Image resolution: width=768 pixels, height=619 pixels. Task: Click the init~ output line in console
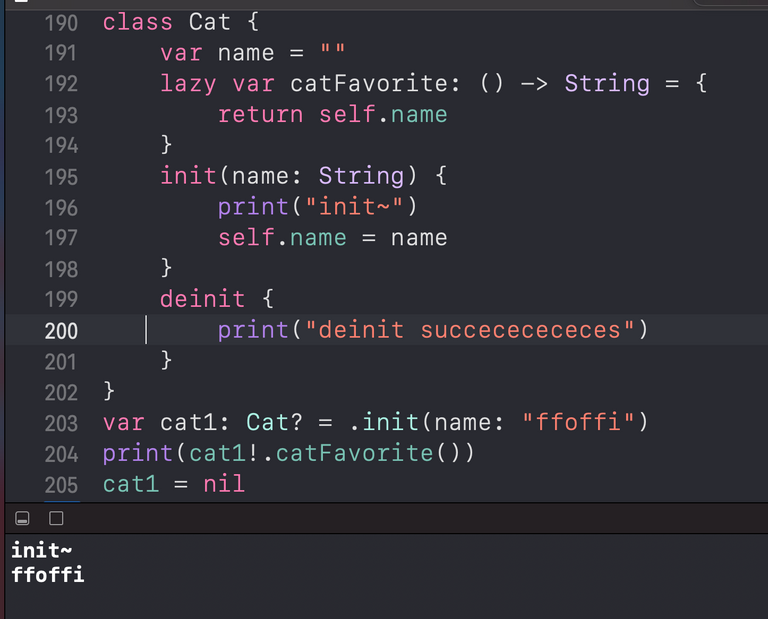click(42, 550)
